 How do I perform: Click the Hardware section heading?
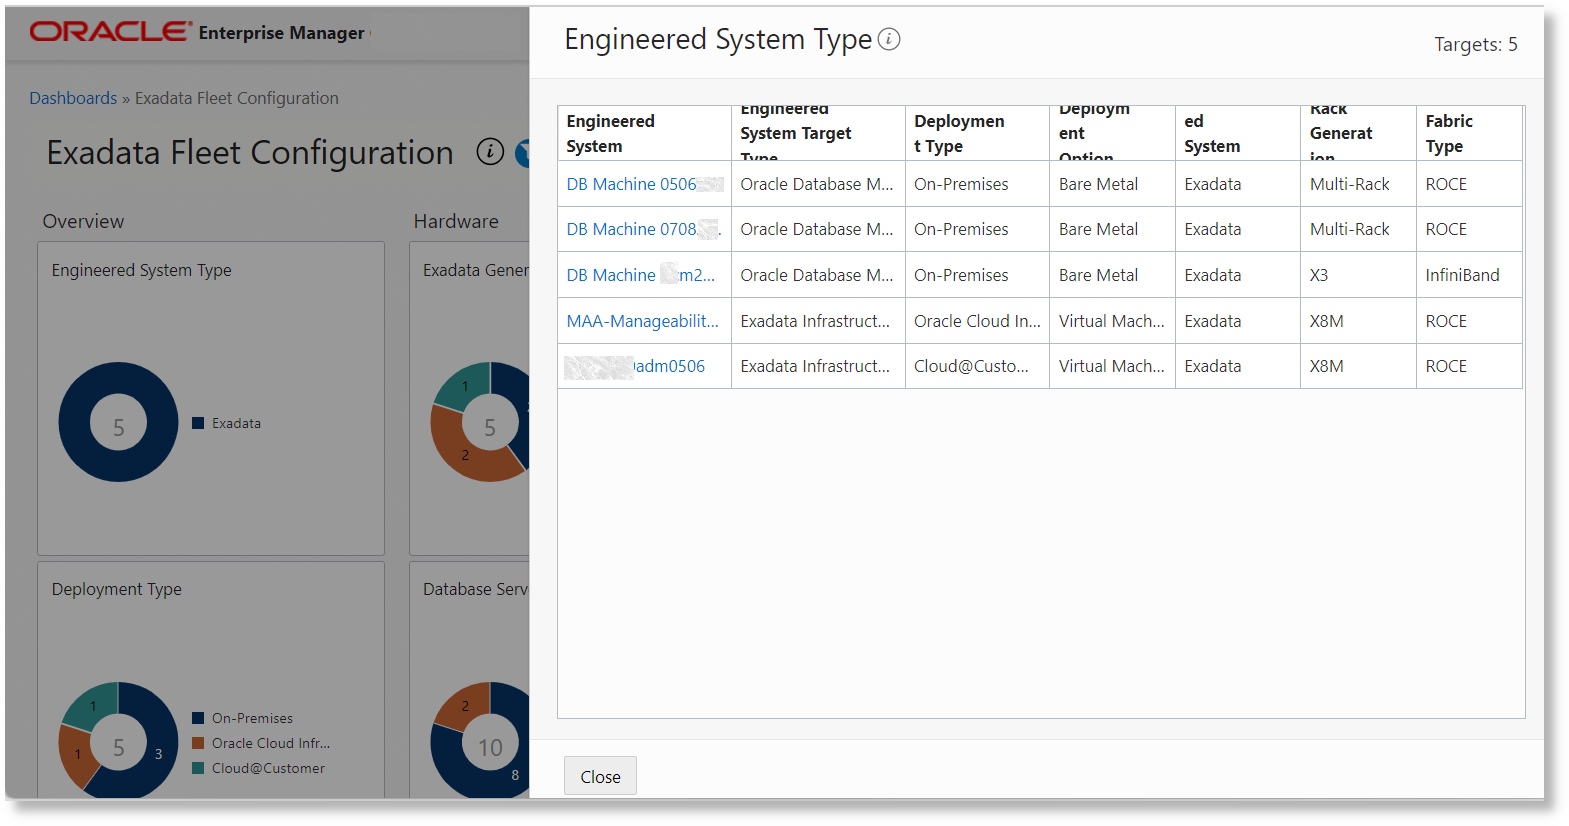[456, 221]
